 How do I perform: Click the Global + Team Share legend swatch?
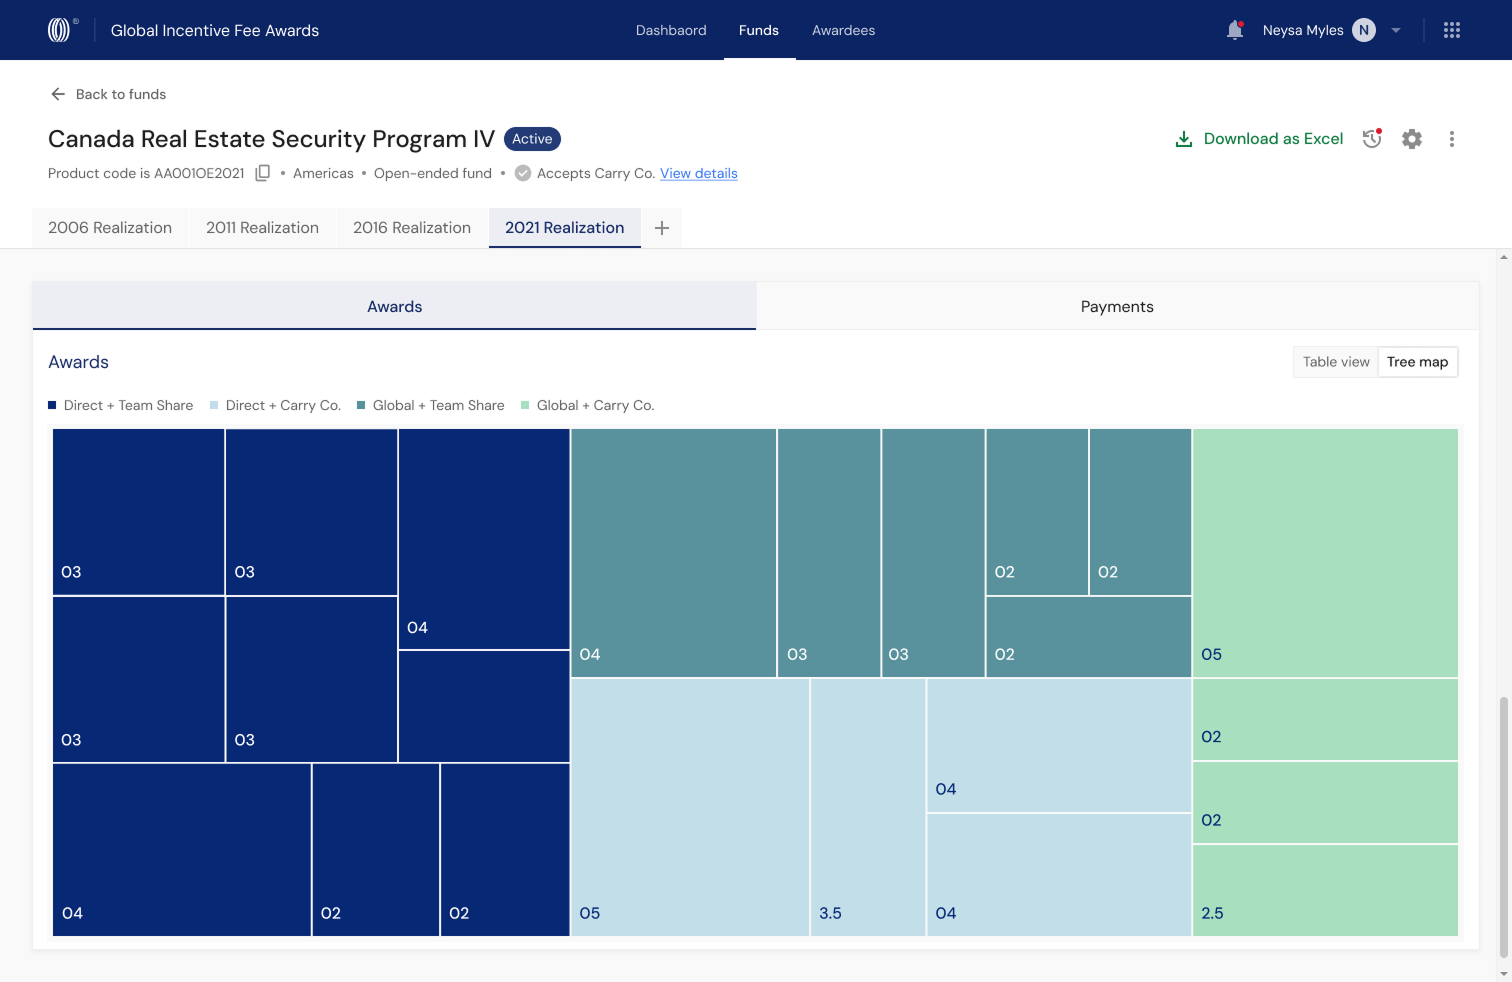tap(361, 405)
